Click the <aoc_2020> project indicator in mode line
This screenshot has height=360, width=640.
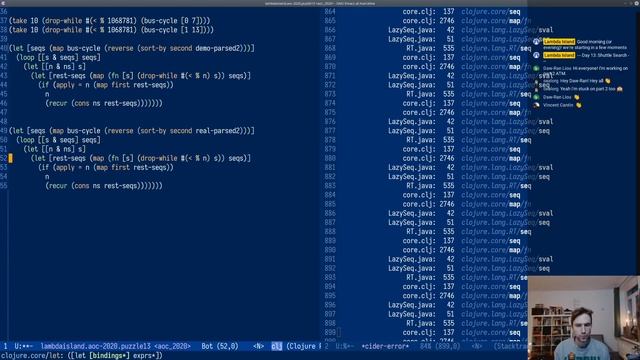pos(172,346)
